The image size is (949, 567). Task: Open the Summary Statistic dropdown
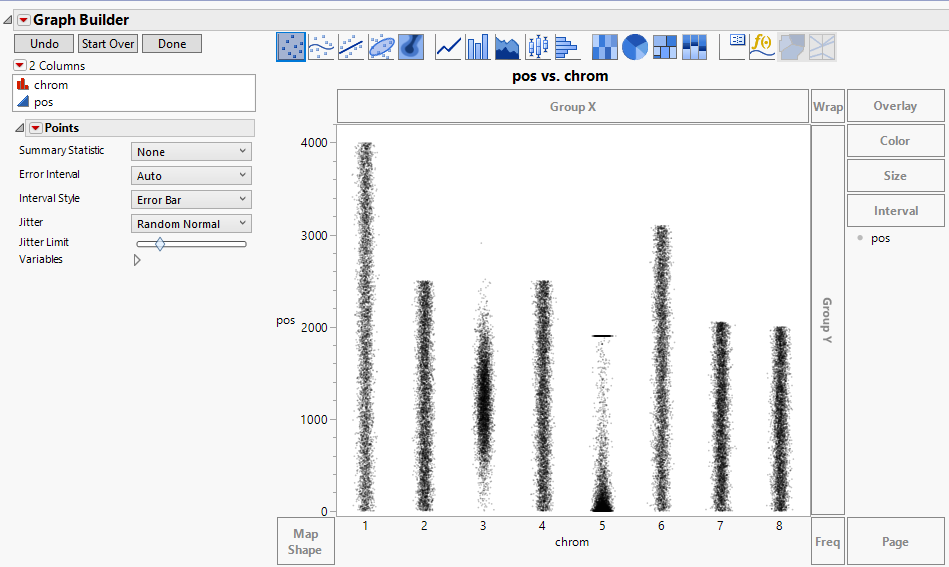[x=191, y=152]
